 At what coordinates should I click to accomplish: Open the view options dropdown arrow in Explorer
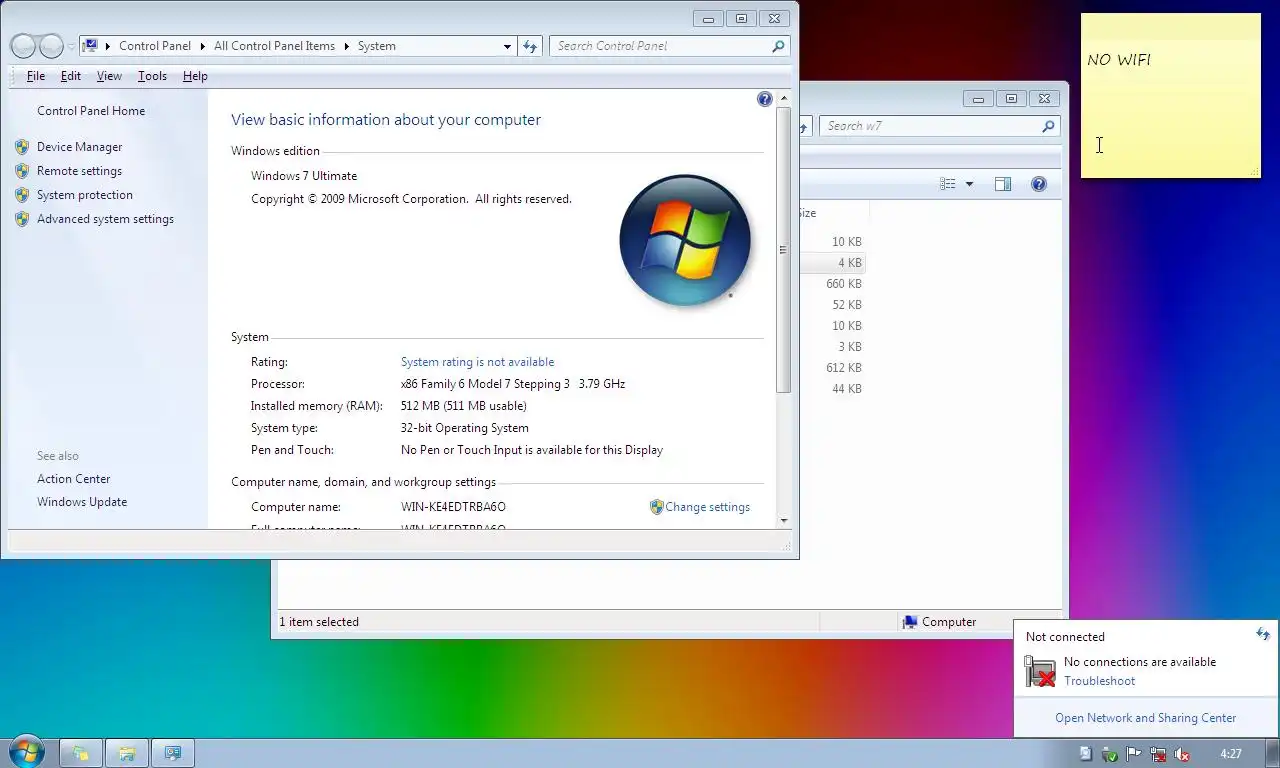(x=969, y=184)
